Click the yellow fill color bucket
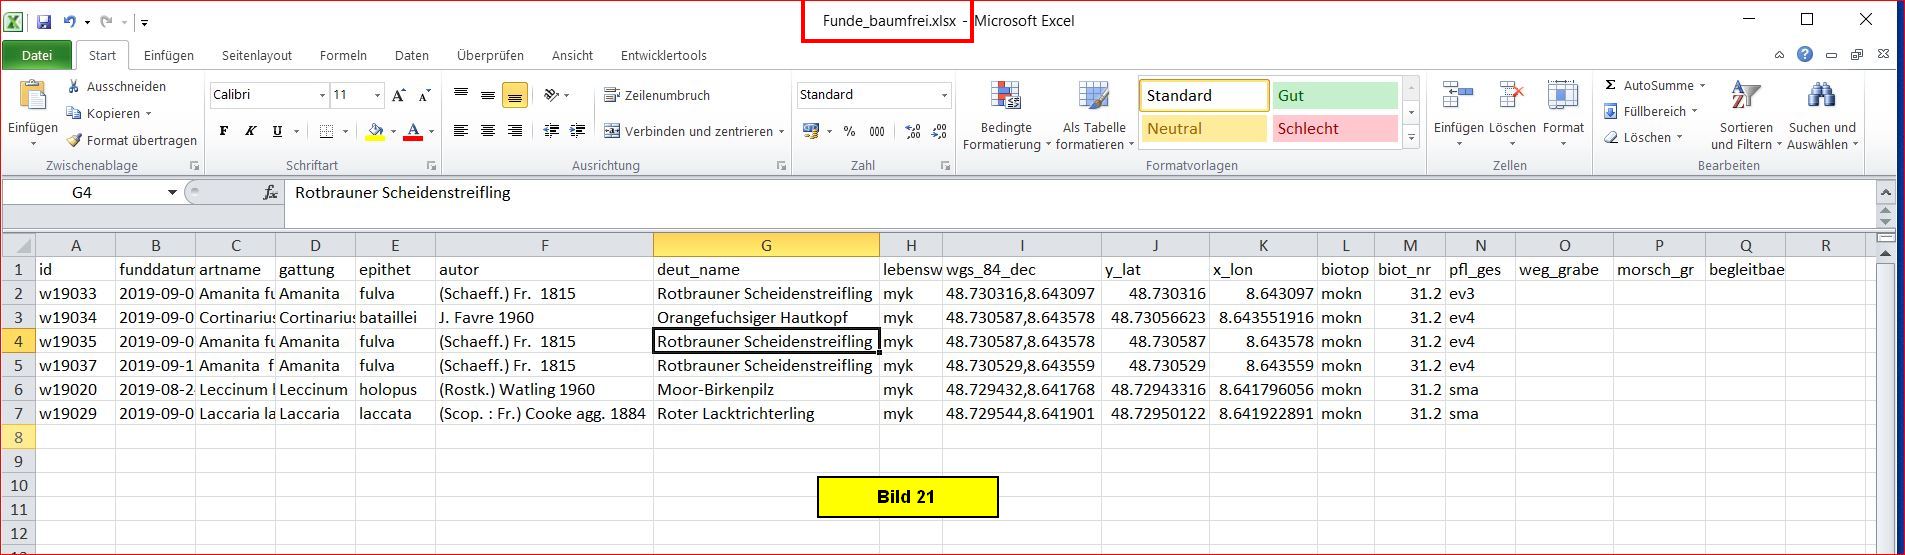Image resolution: width=1905 pixels, height=555 pixels. click(375, 131)
